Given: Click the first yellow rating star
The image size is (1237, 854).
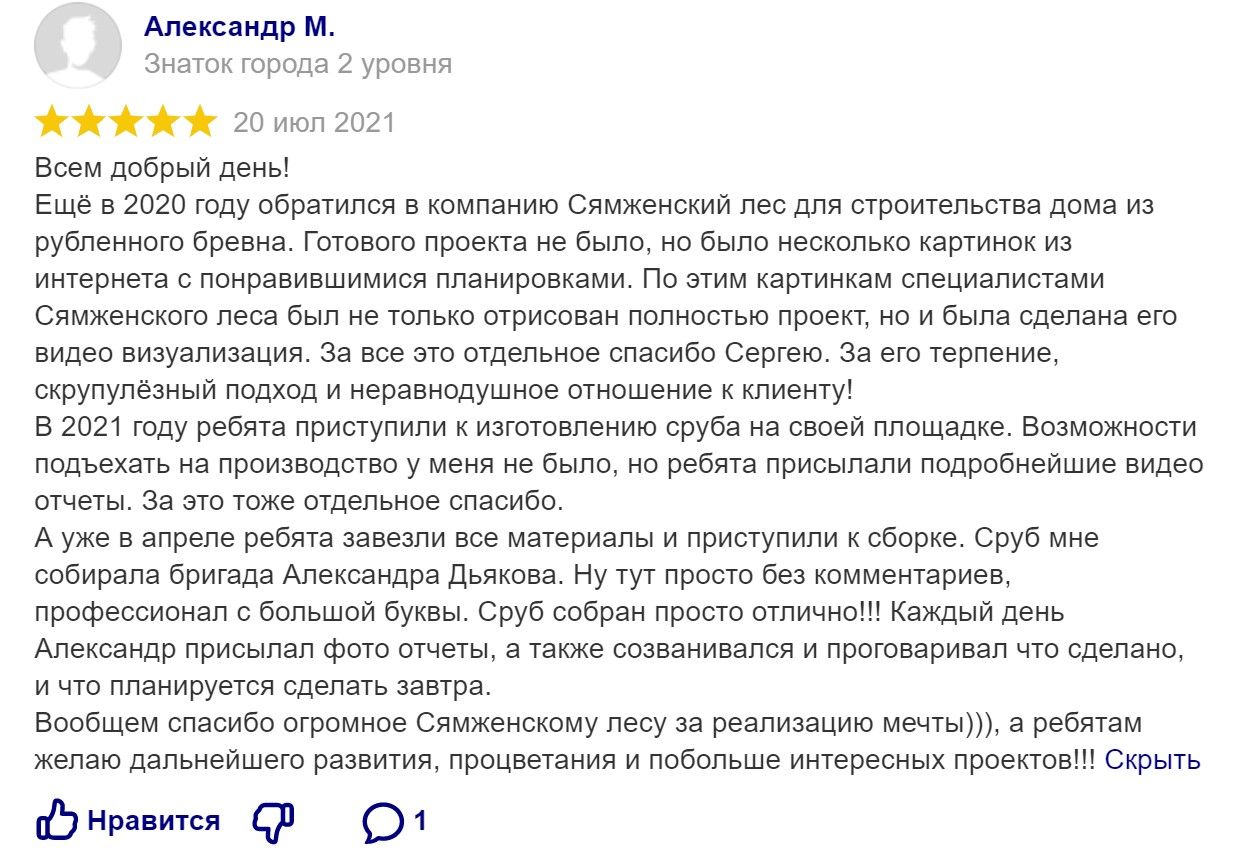Looking at the screenshot, I should point(53,122).
